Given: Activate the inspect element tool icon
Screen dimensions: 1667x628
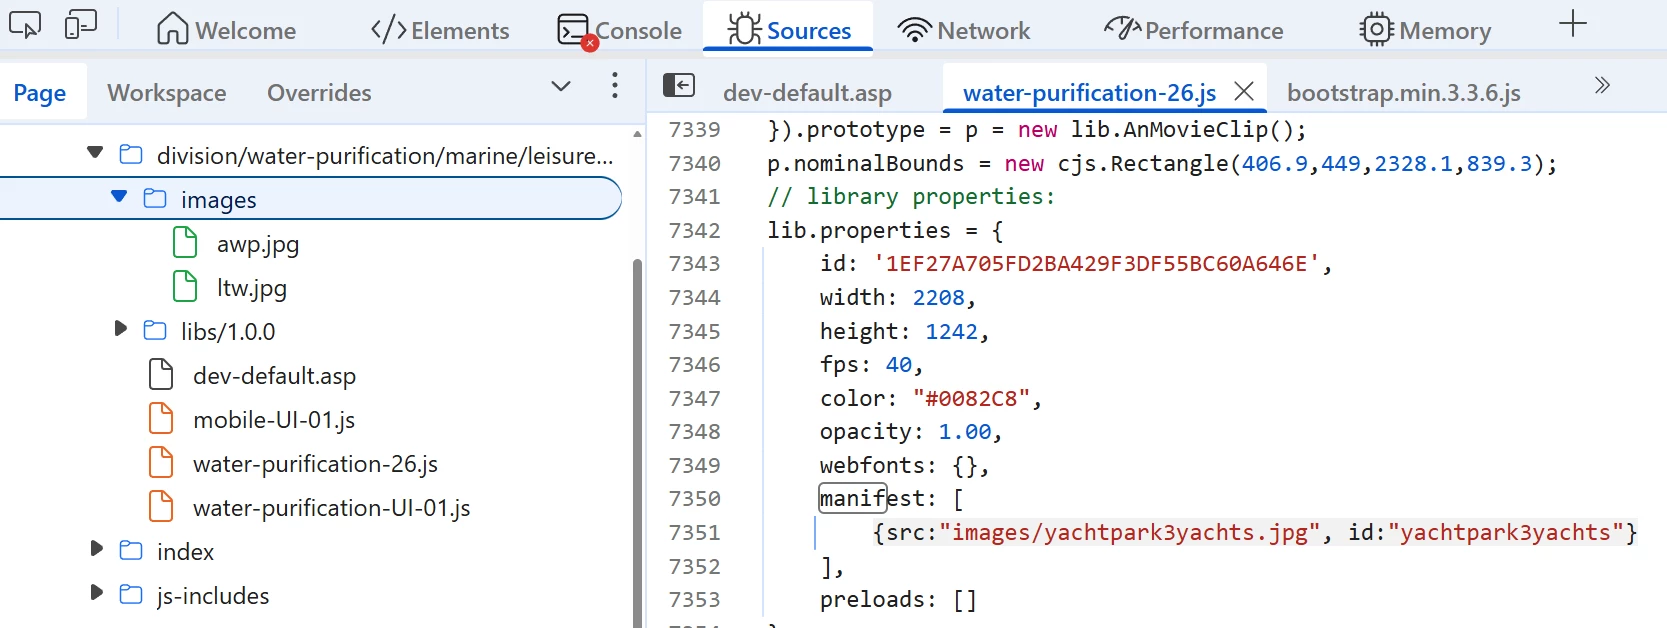Looking at the screenshot, I should (x=25, y=24).
